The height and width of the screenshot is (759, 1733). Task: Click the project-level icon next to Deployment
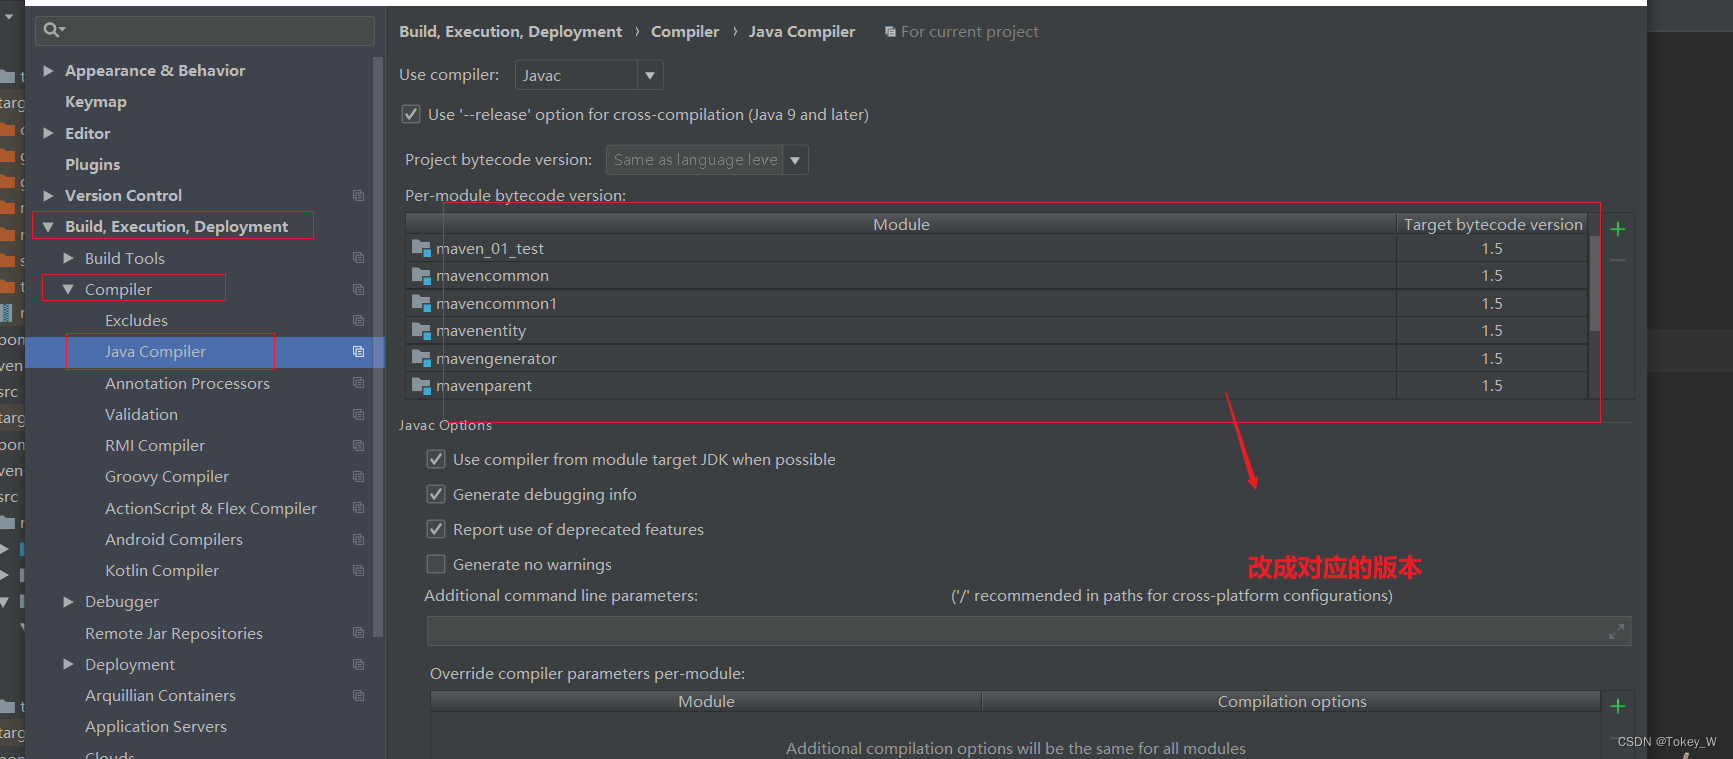point(358,664)
